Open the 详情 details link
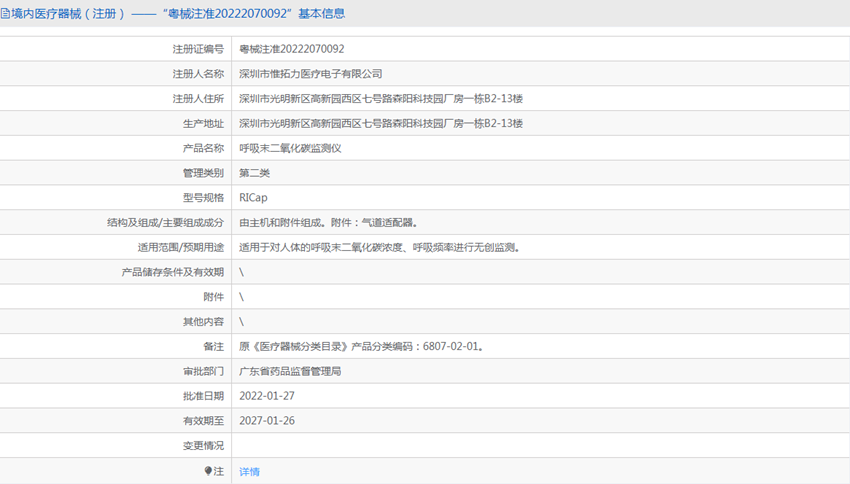Viewport: 850px width, 484px height. click(249, 472)
